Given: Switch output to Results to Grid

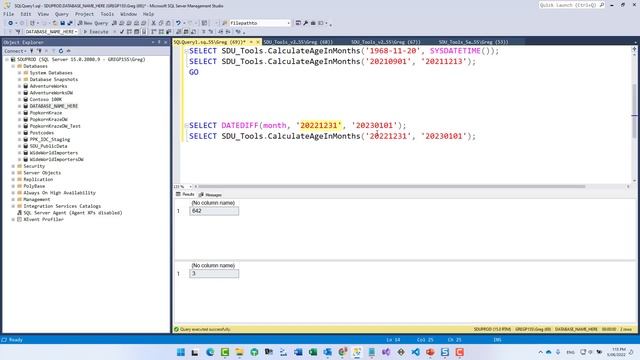Looking at the screenshot, I should (x=186, y=31).
